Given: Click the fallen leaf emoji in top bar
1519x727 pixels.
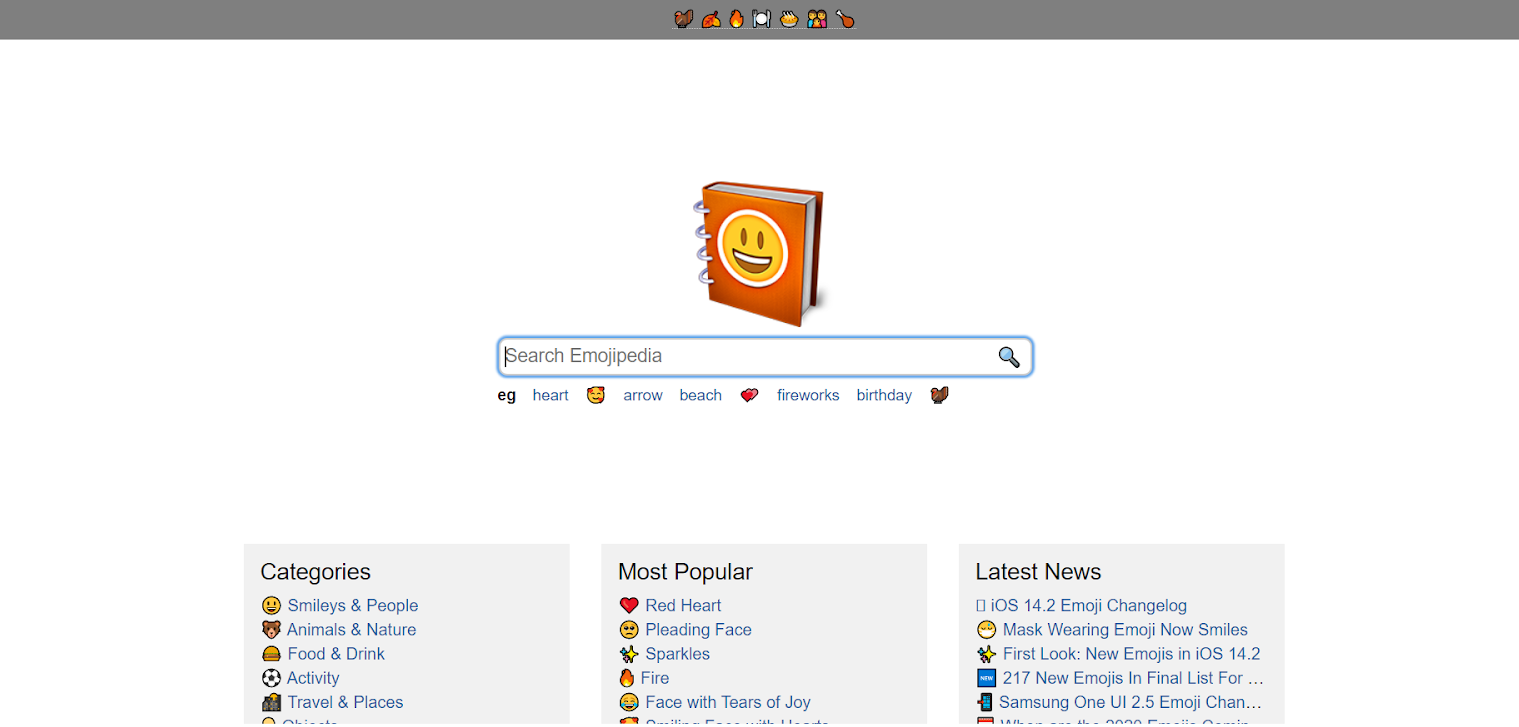Looking at the screenshot, I should (711, 19).
